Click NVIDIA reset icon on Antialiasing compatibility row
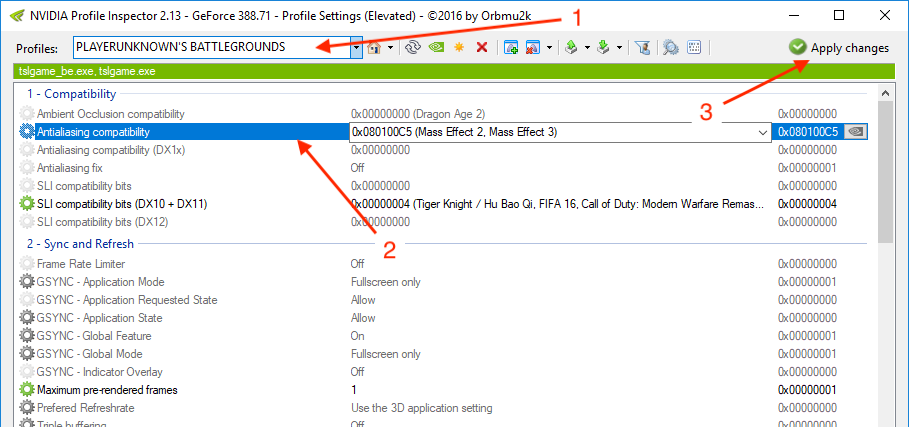Viewport: 909px width, 427px height. [856, 132]
